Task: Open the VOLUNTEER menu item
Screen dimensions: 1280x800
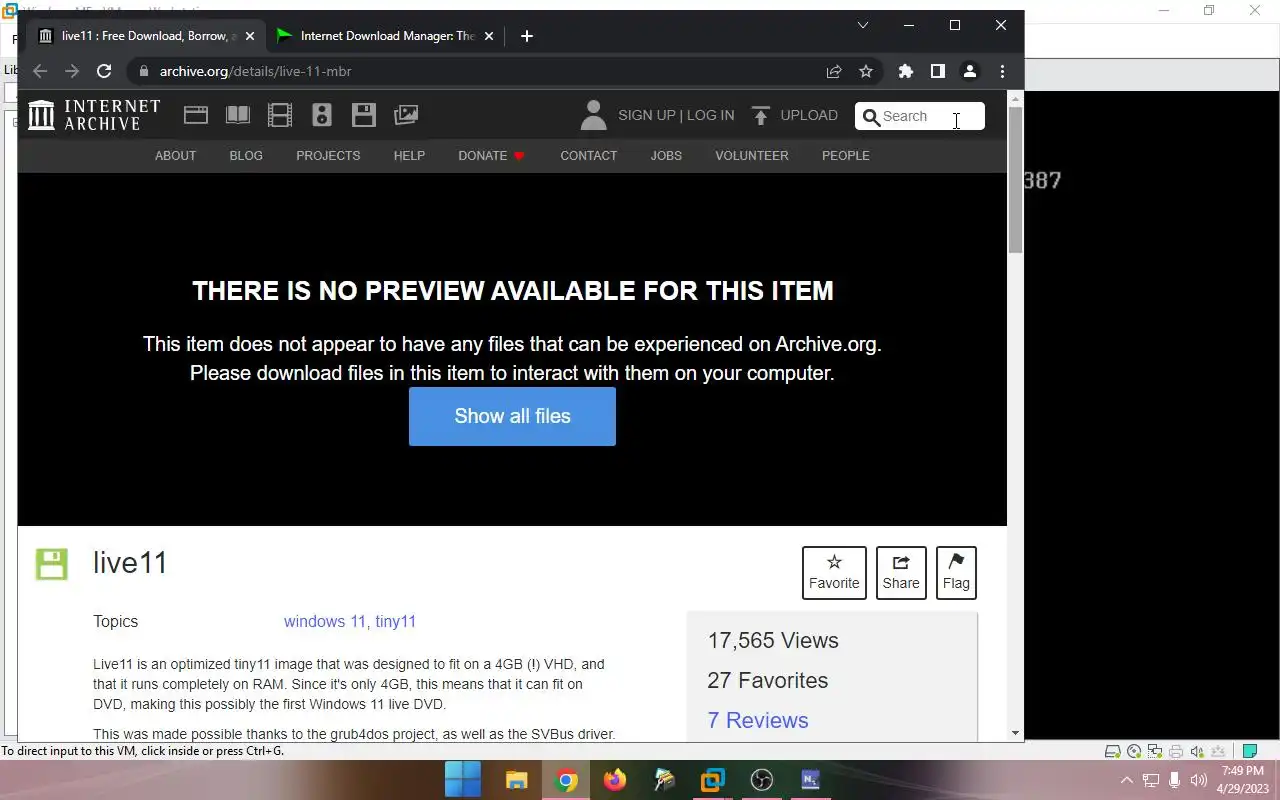Action: [752, 155]
